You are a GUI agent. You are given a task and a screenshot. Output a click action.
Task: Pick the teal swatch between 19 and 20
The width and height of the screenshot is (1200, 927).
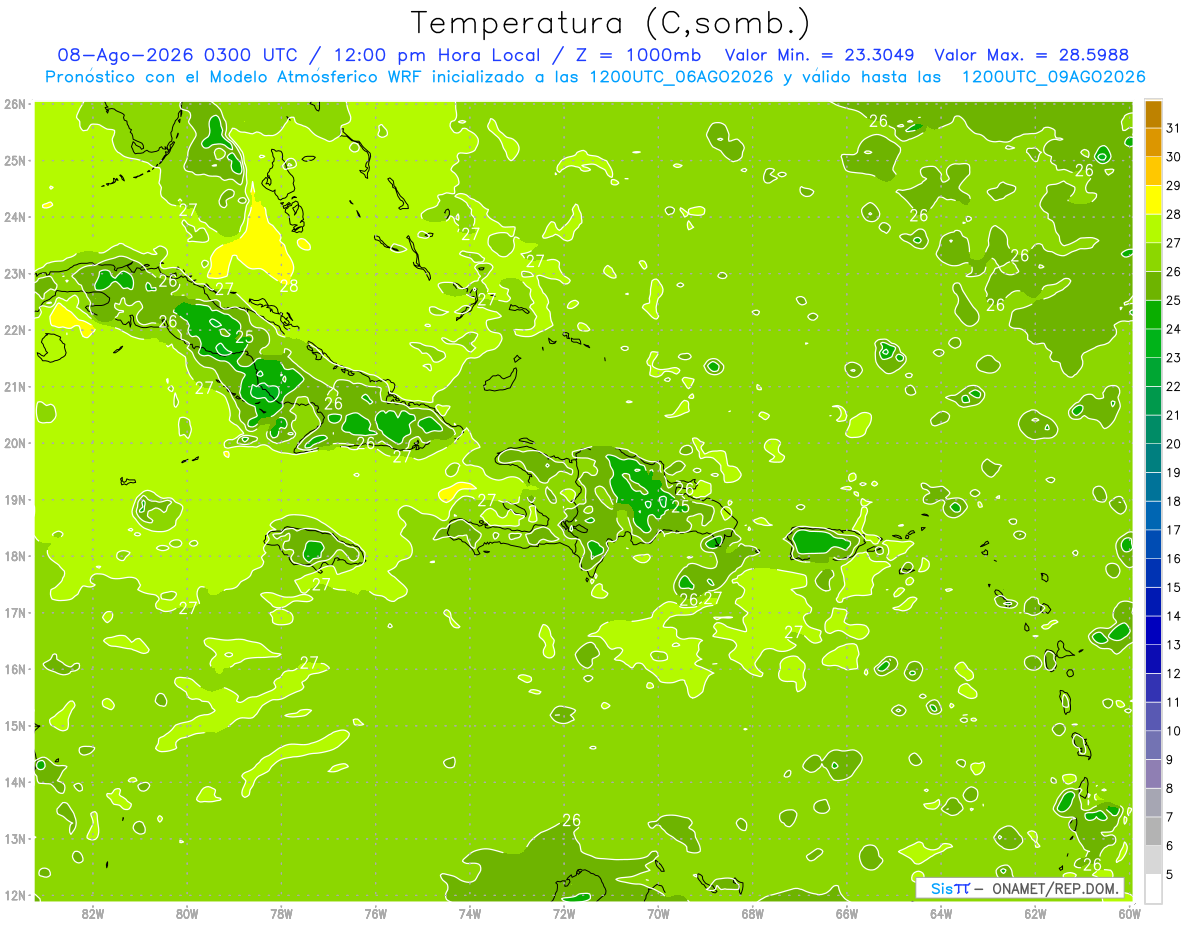[1153, 458]
